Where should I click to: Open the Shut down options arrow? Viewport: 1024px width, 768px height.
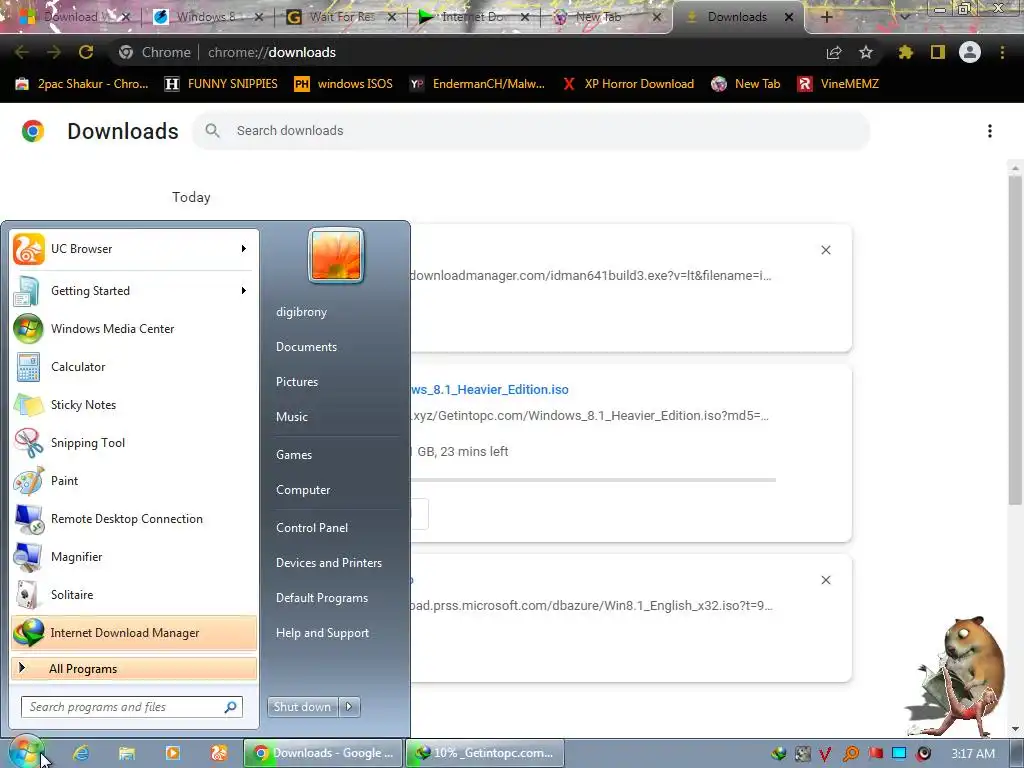pyautogui.click(x=349, y=707)
